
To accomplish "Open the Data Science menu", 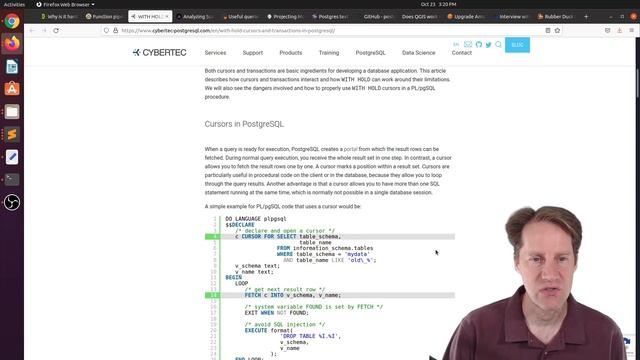I will click(x=418, y=53).
